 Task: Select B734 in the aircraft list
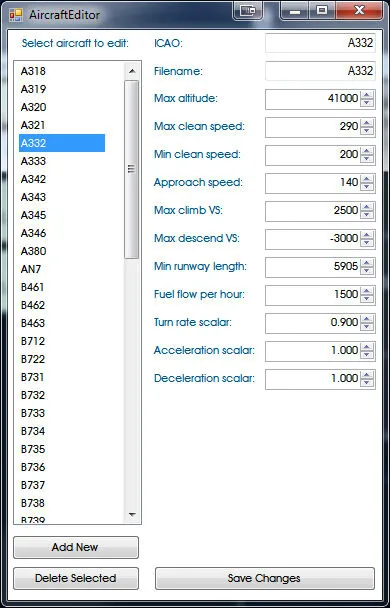point(62,431)
